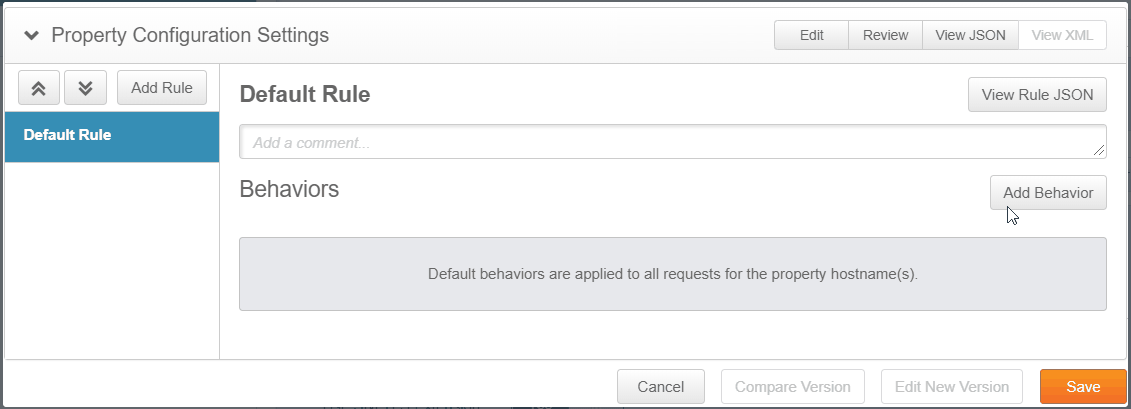Select the View JSON tab
The height and width of the screenshot is (409, 1131).
pyautogui.click(x=969, y=35)
